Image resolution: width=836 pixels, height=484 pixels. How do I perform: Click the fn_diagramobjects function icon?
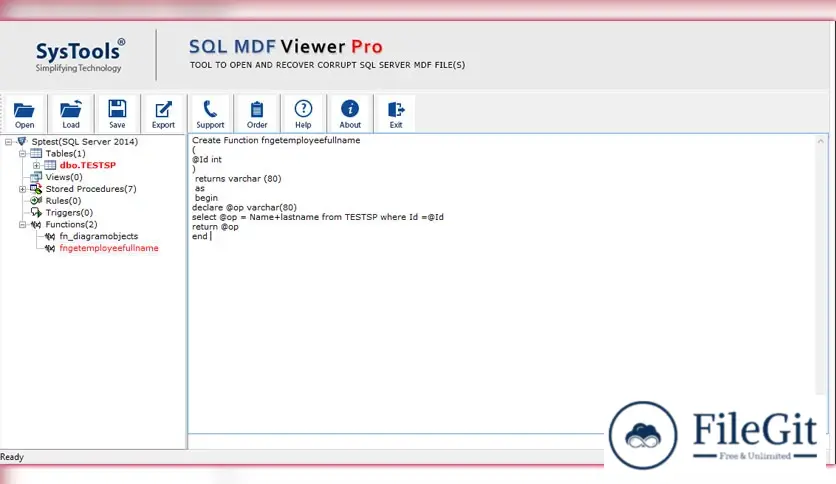tap(50, 236)
